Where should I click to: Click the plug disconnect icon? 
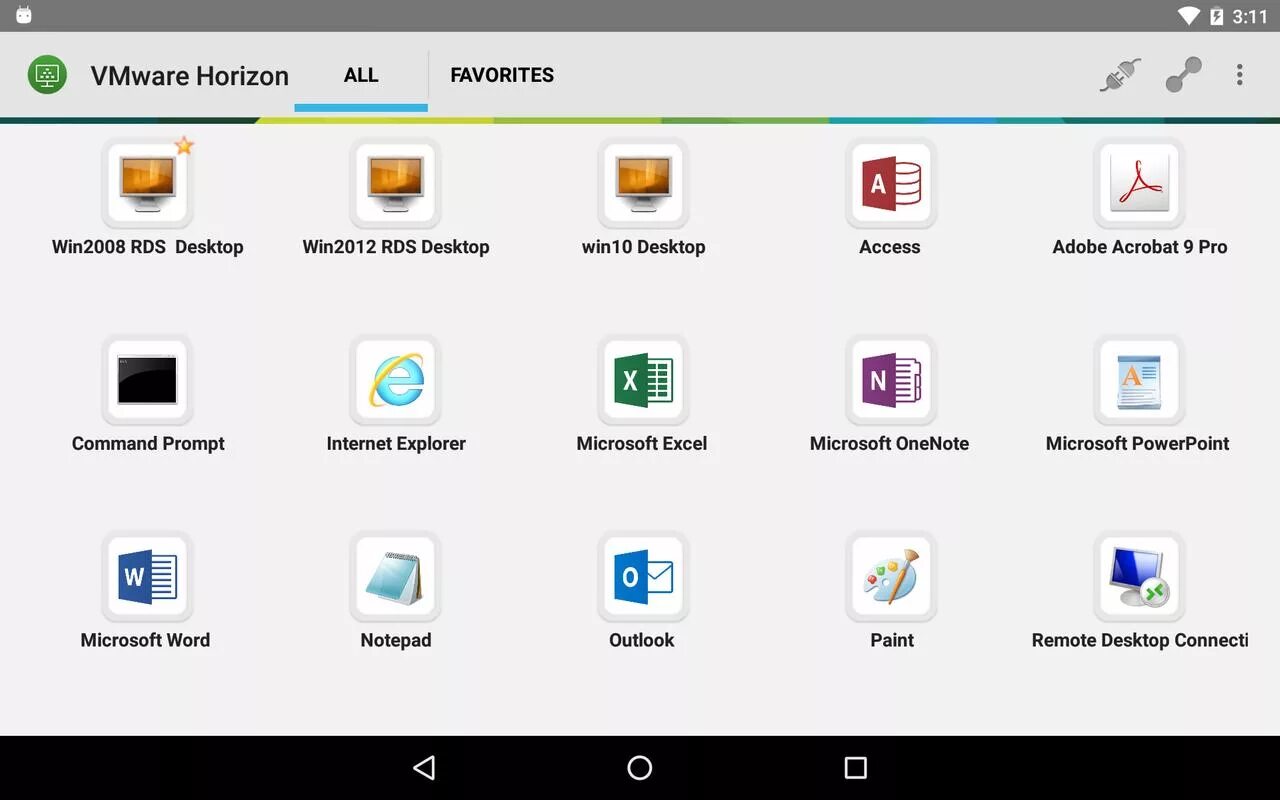1121,75
